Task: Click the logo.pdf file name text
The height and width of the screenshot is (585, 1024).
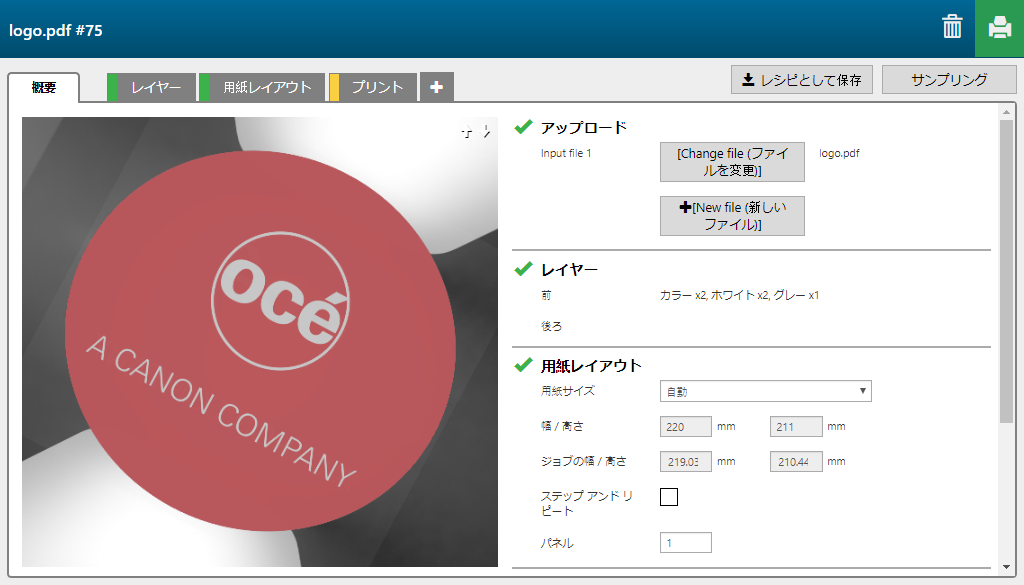Action: [839, 153]
